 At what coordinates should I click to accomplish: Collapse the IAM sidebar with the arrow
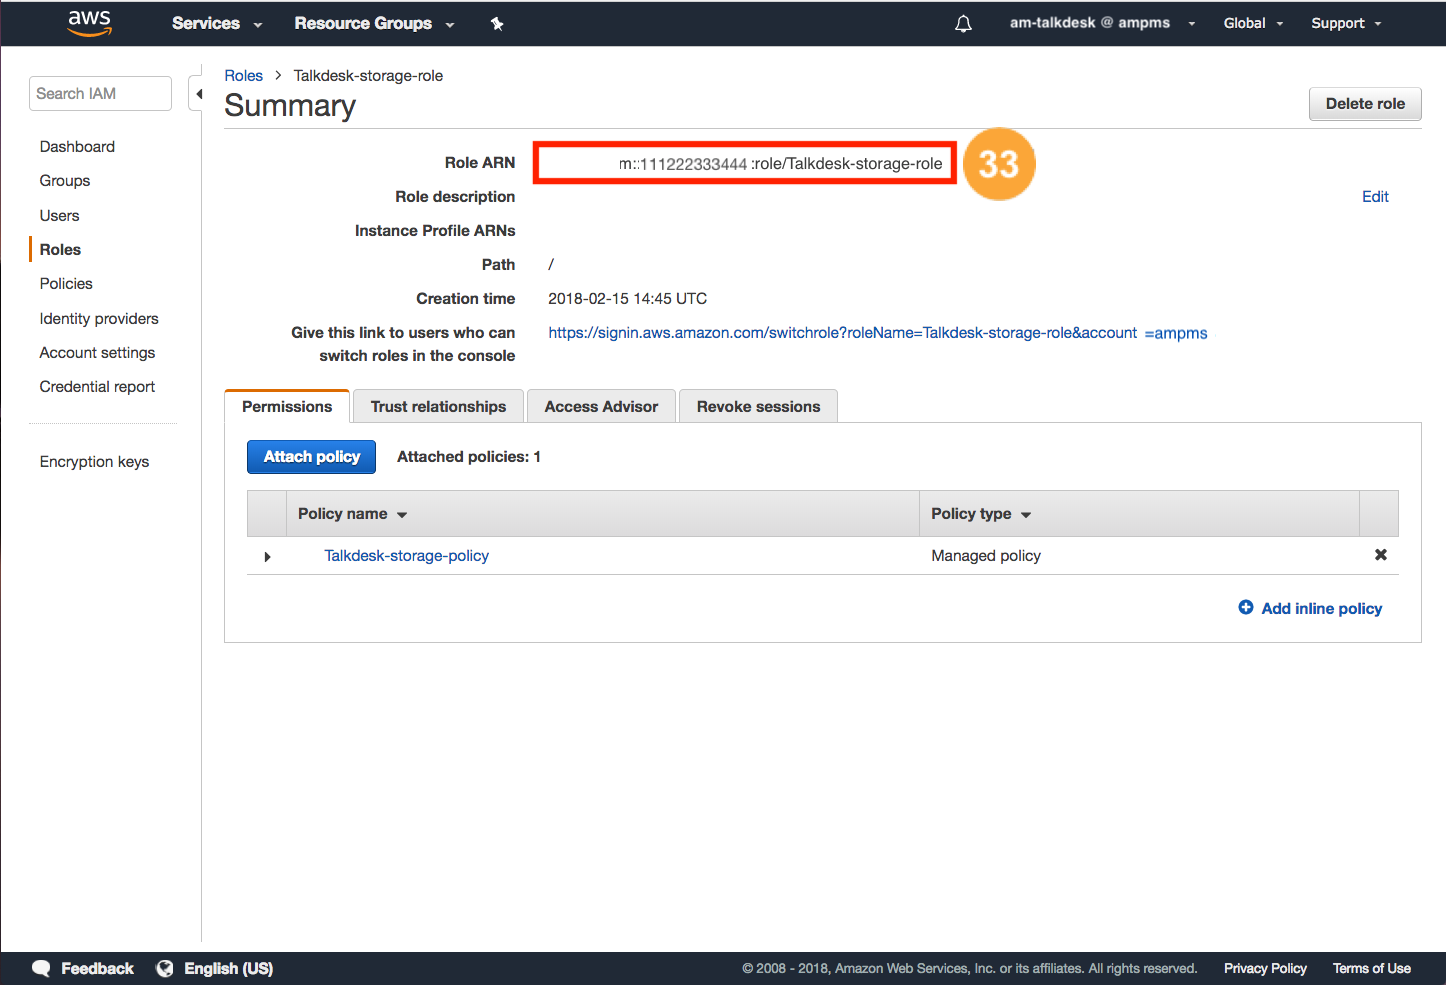click(x=198, y=94)
